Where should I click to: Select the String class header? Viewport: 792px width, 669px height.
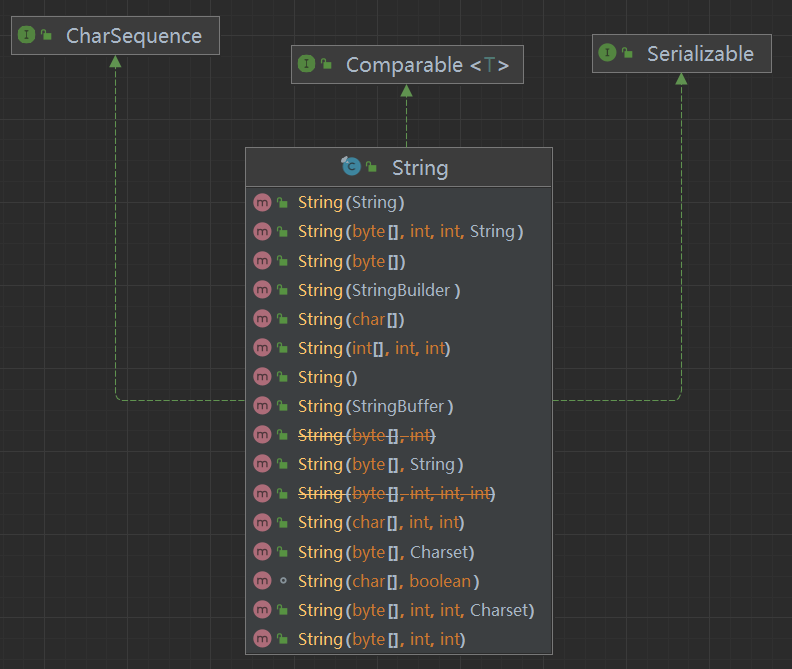[419, 167]
